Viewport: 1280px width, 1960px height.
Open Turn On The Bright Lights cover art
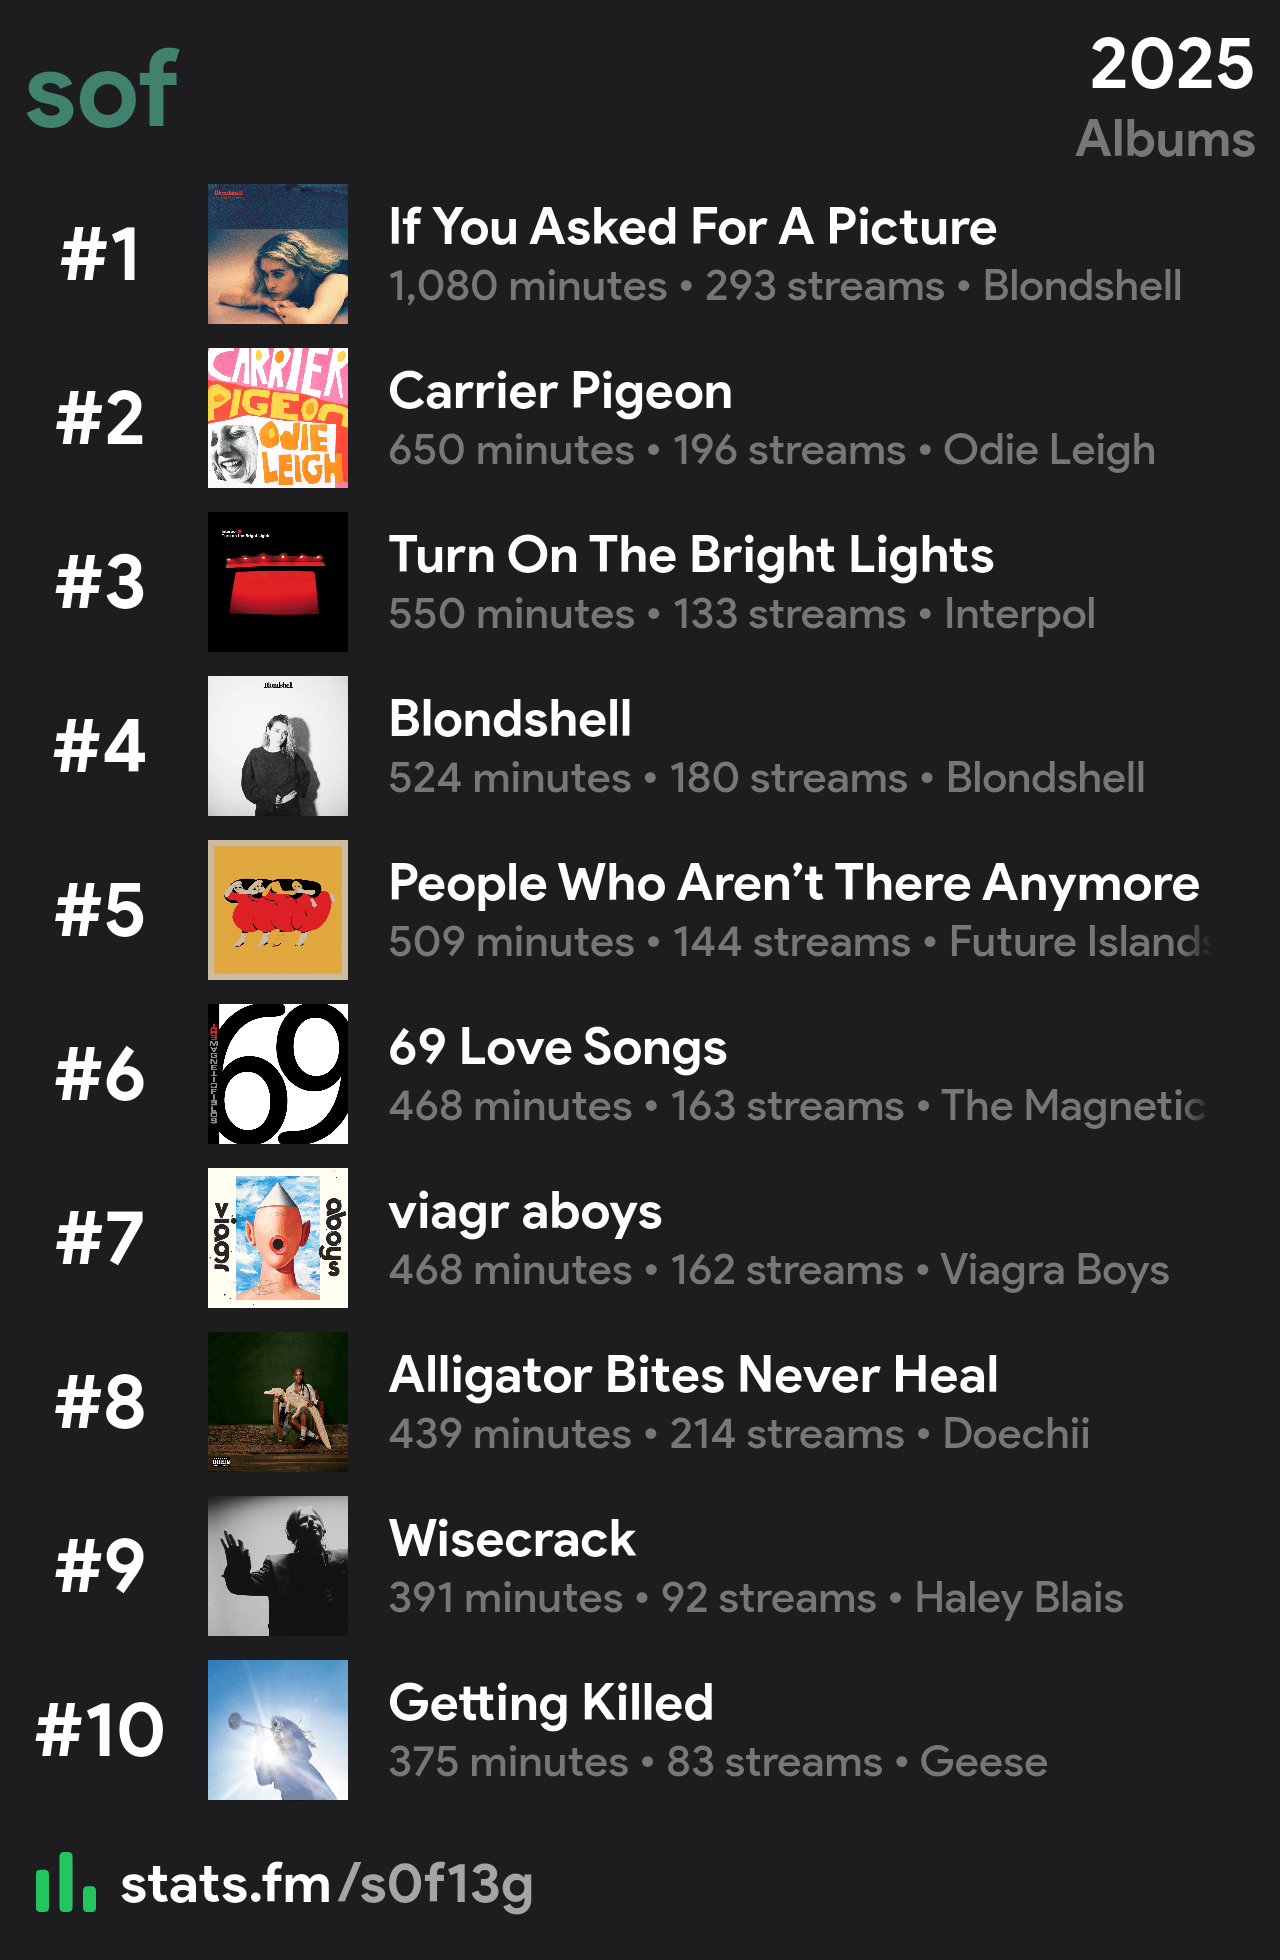pyautogui.click(x=278, y=582)
